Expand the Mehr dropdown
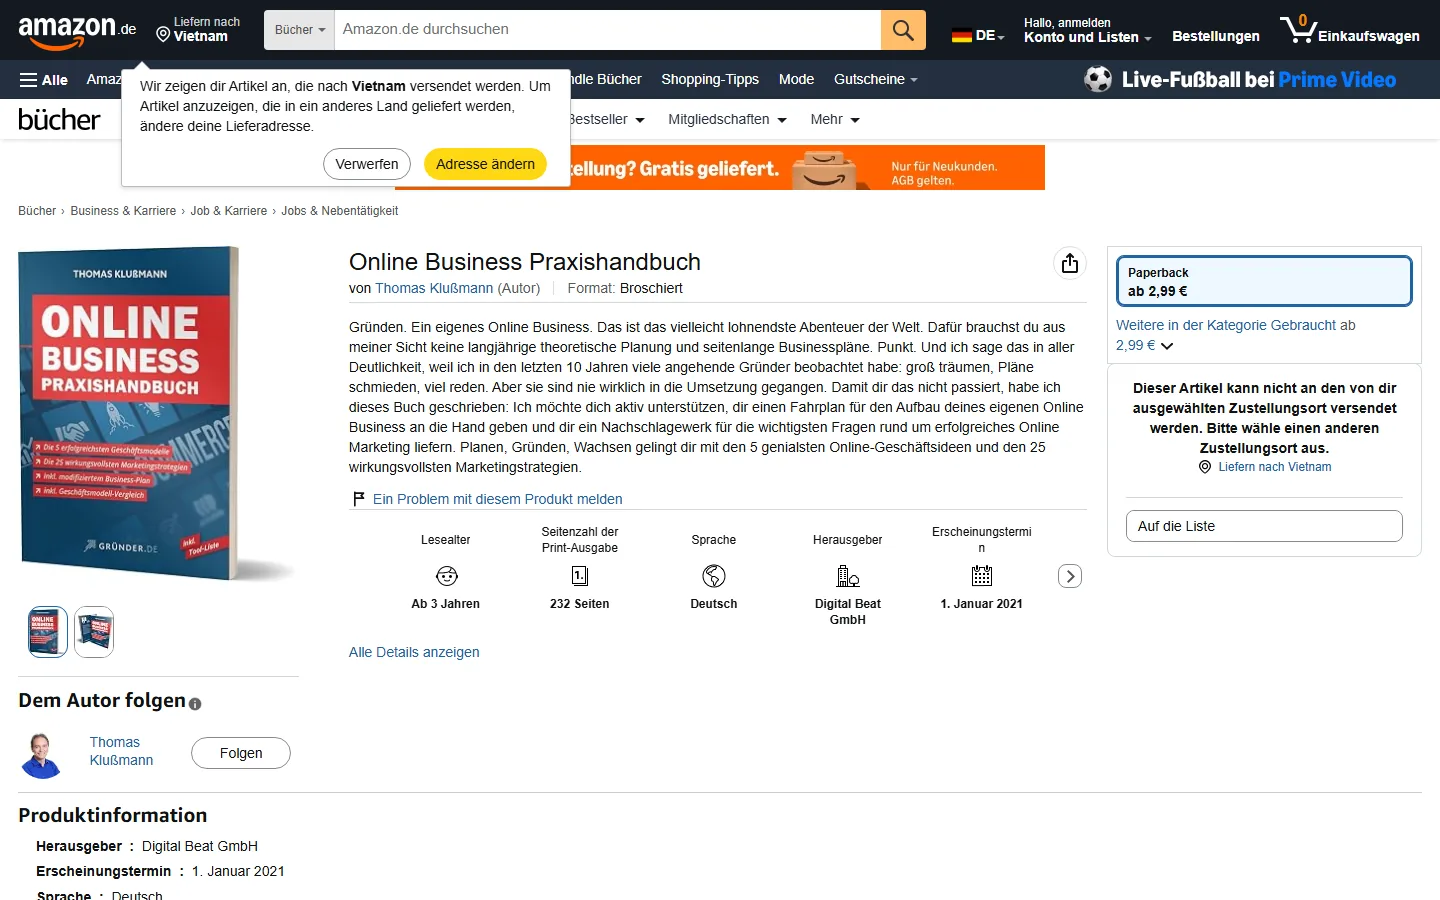Image resolution: width=1440 pixels, height=900 pixels. [835, 119]
